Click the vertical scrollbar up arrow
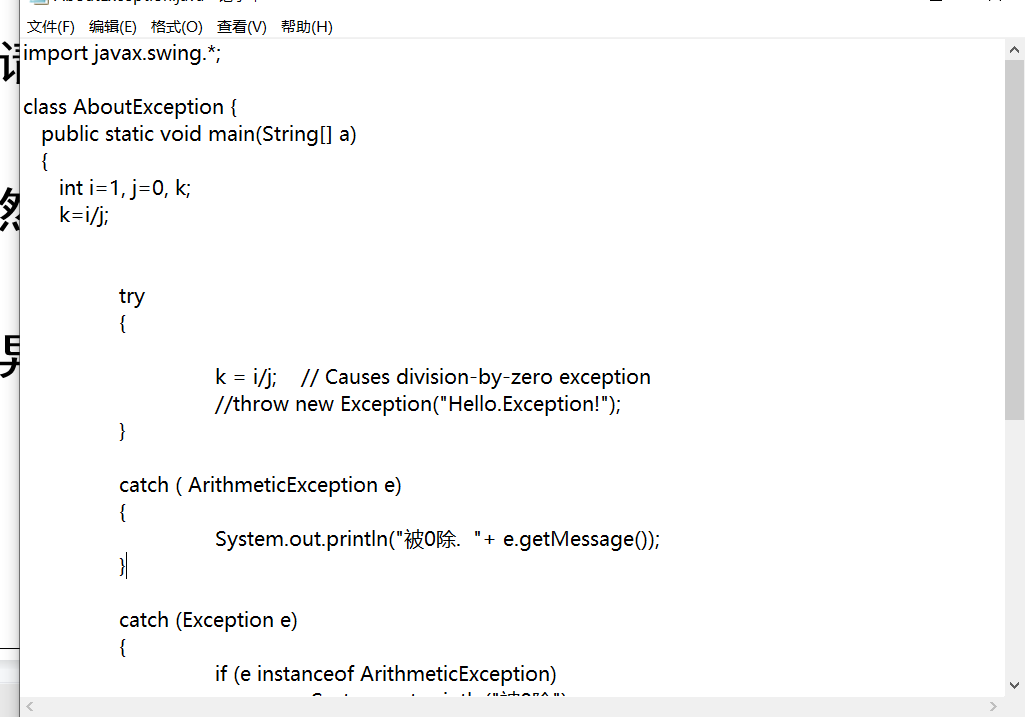Viewport: 1025px width, 717px height. pos(1014,48)
